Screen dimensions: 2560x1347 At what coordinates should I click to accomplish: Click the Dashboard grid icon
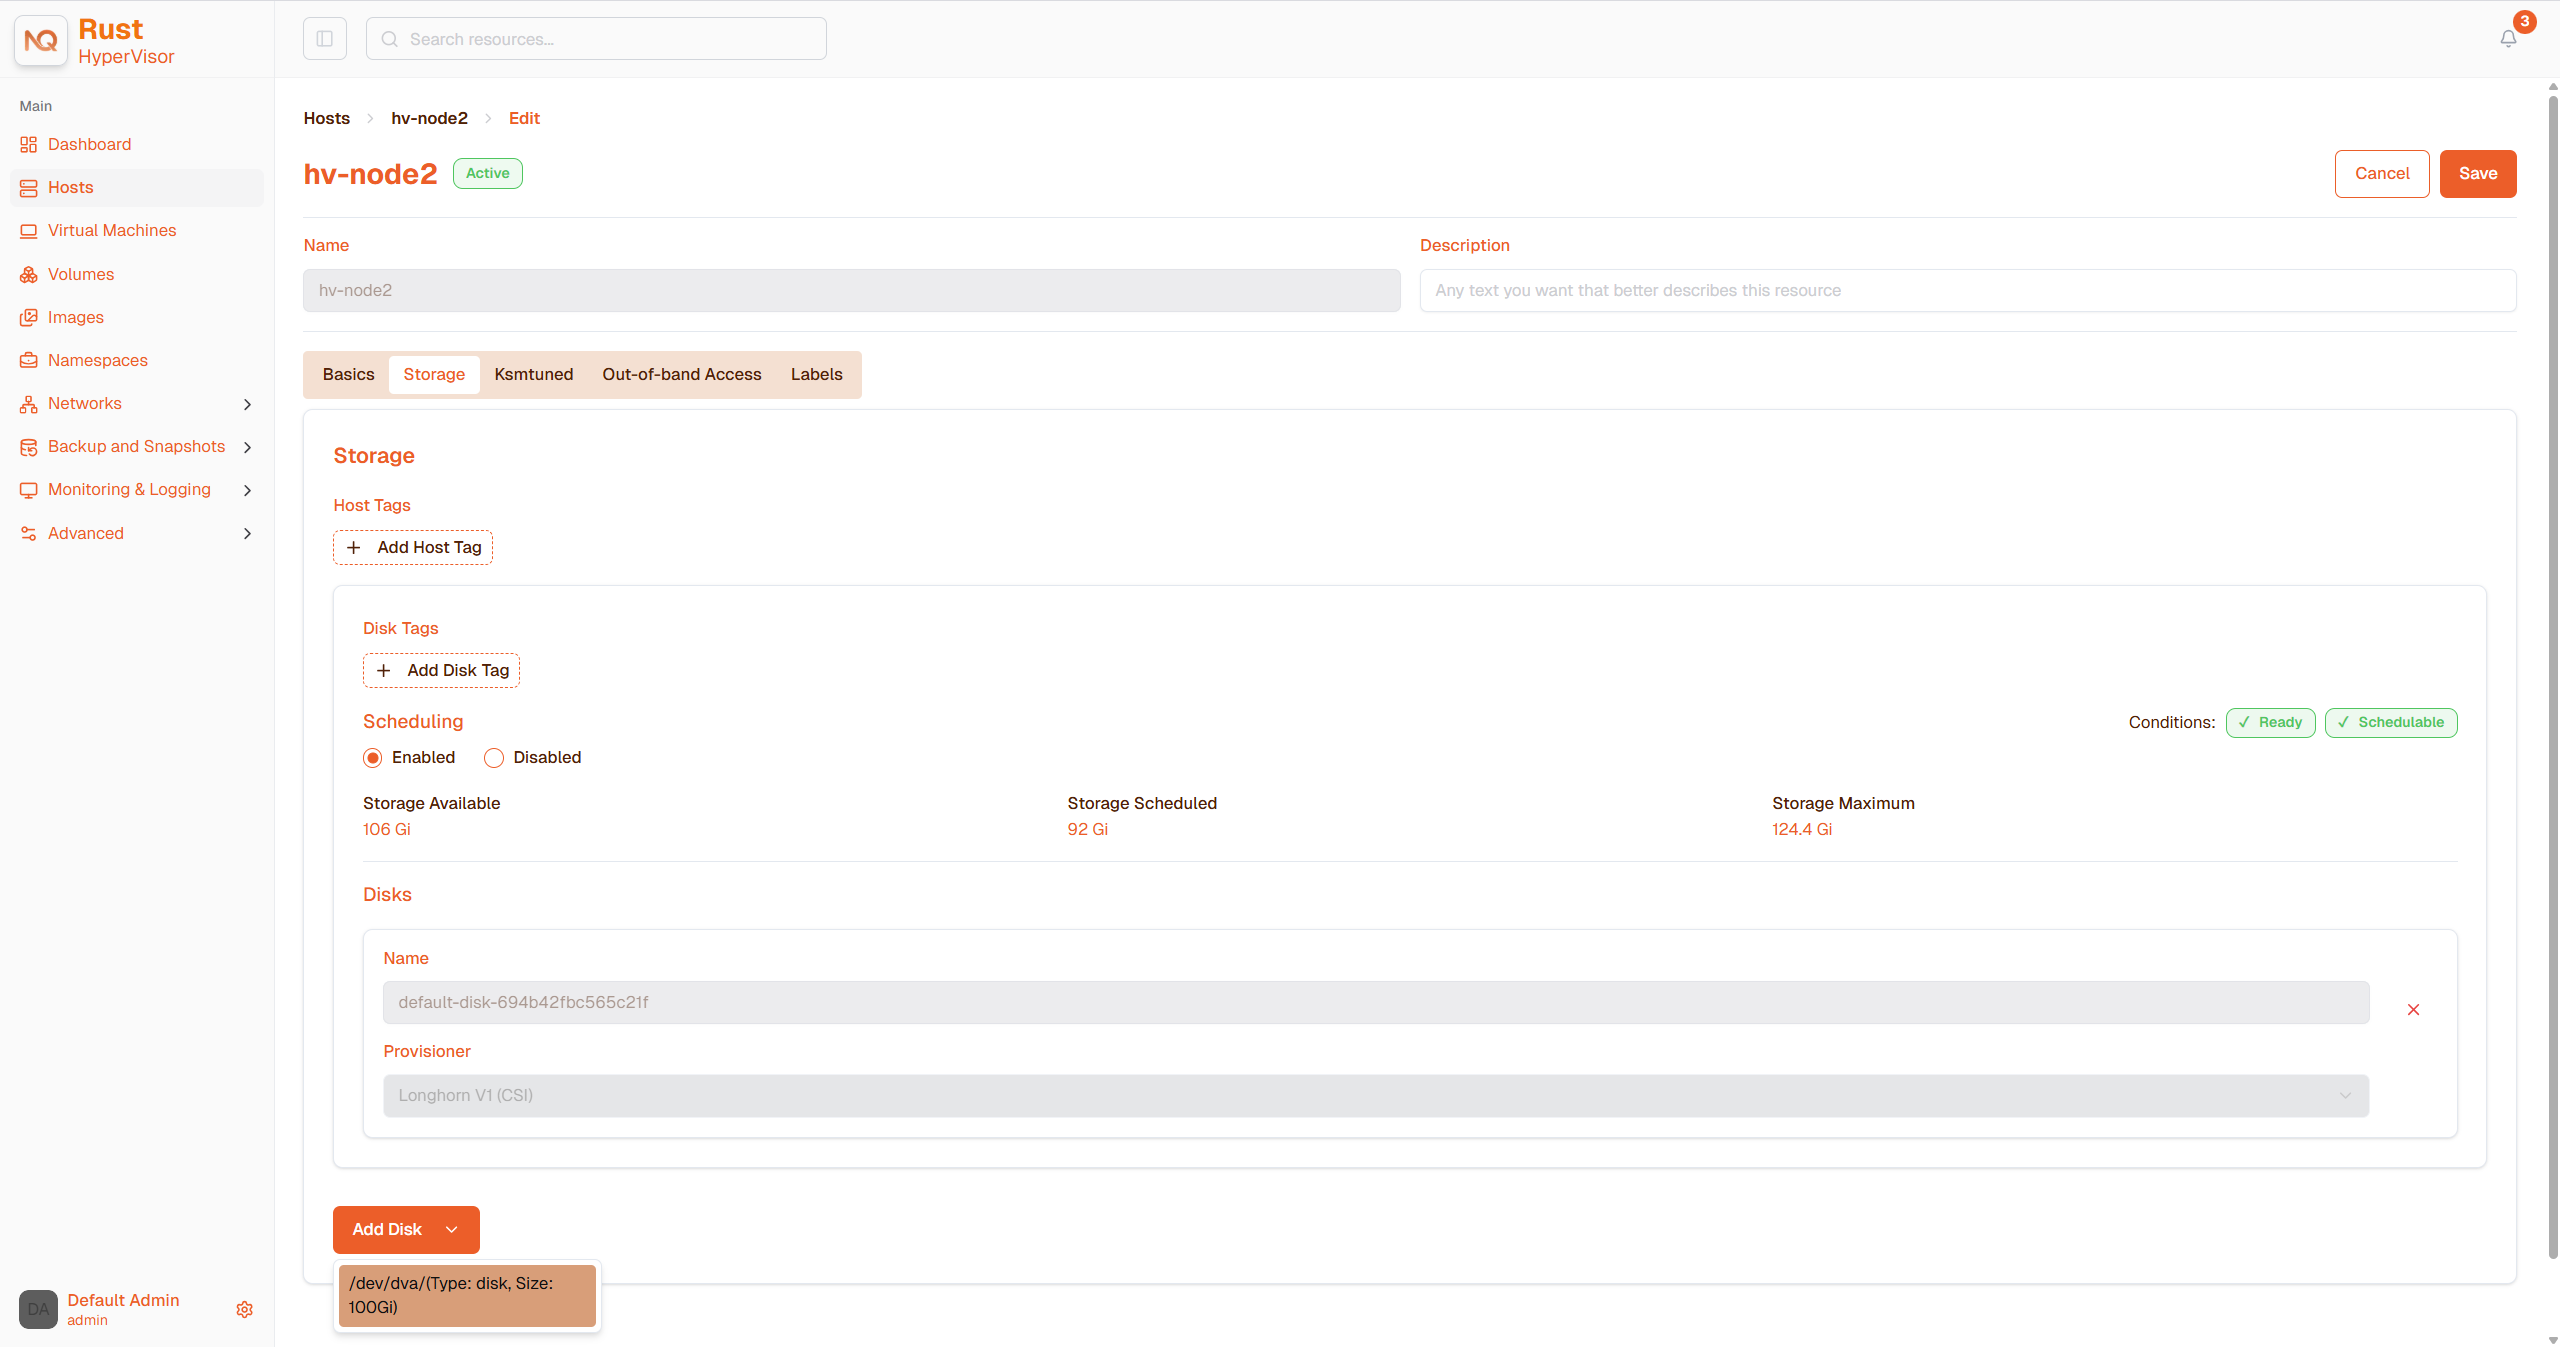point(28,145)
